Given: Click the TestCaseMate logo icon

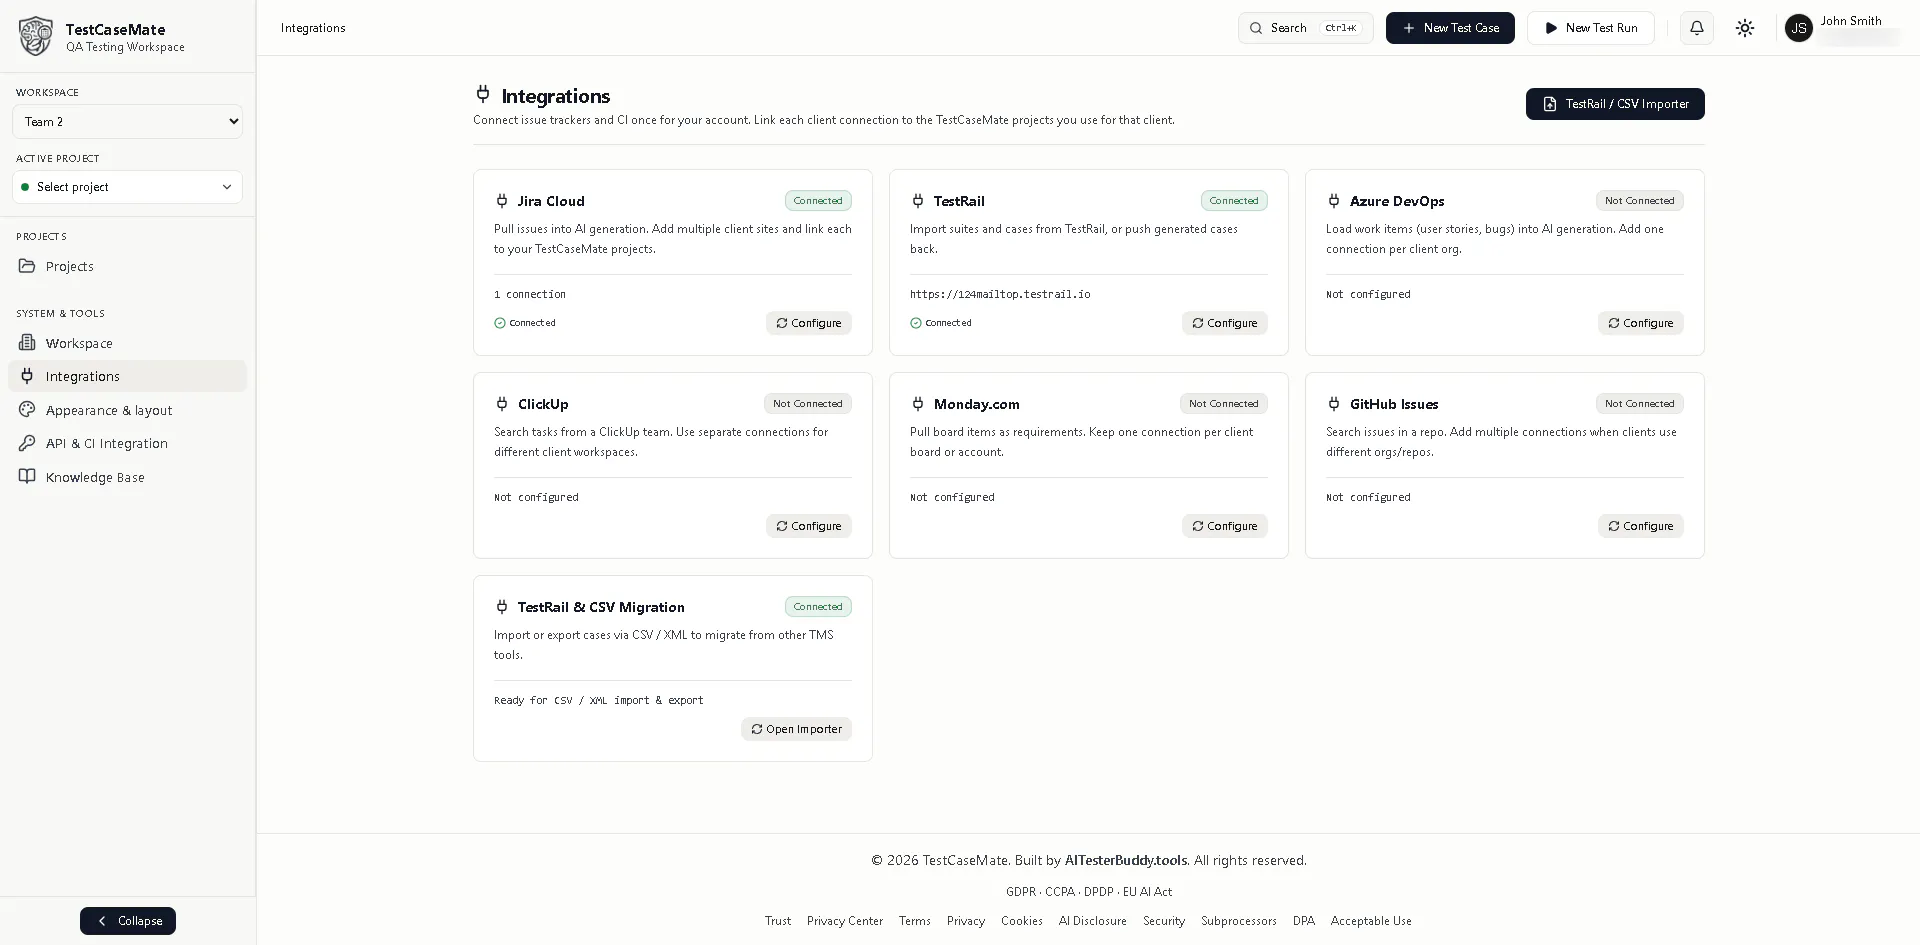Looking at the screenshot, I should [x=36, y=36].
